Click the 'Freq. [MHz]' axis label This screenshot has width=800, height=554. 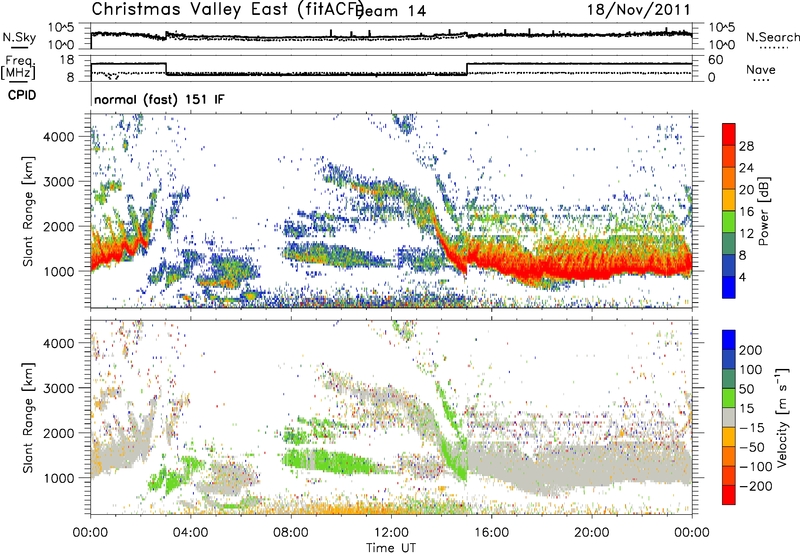18,68
